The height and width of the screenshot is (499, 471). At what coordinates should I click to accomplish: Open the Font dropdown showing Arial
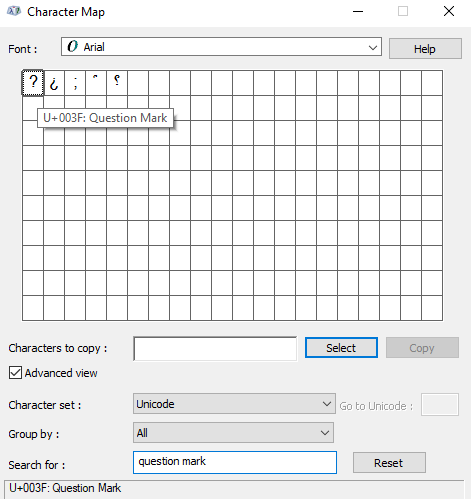[x=221, y=47]
